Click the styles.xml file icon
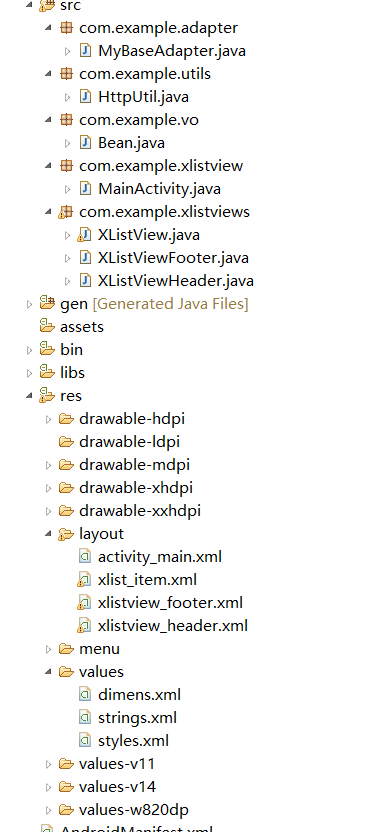Screen dimensions: 366x832 85,740
